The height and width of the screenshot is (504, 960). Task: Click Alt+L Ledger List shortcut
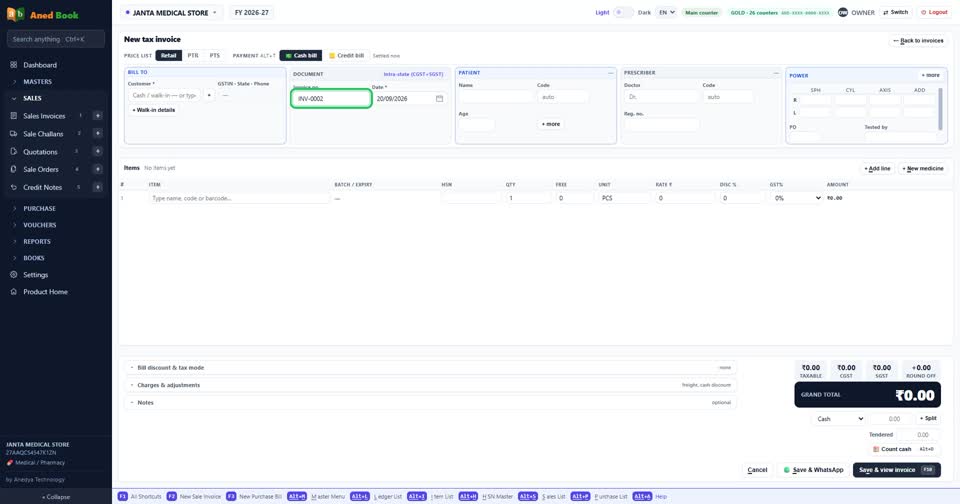(x=376, y=497)
